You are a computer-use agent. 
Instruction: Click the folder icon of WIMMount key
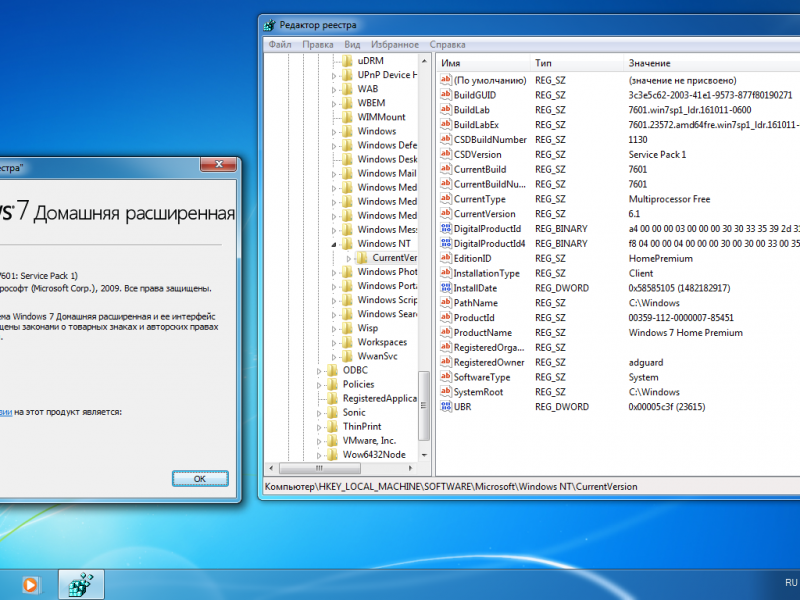(x=347, y=117)
